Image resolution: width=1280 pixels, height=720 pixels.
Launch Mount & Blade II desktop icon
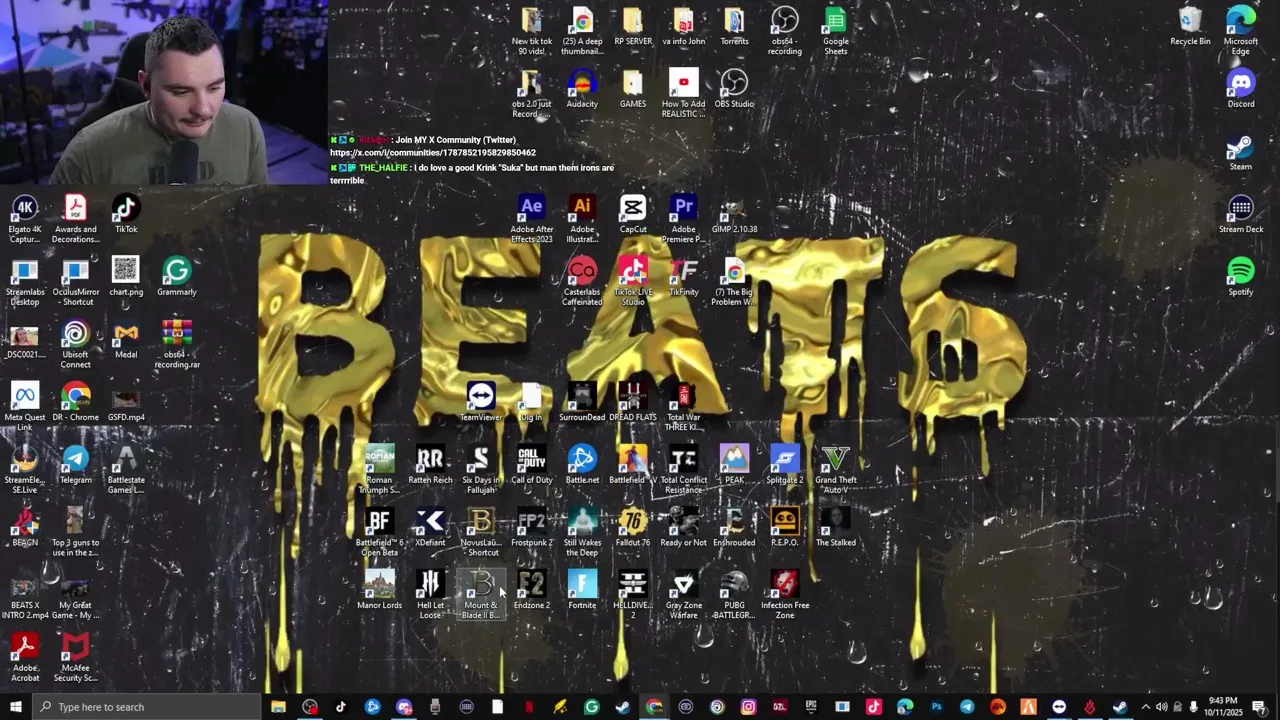[x=481, y=594]
